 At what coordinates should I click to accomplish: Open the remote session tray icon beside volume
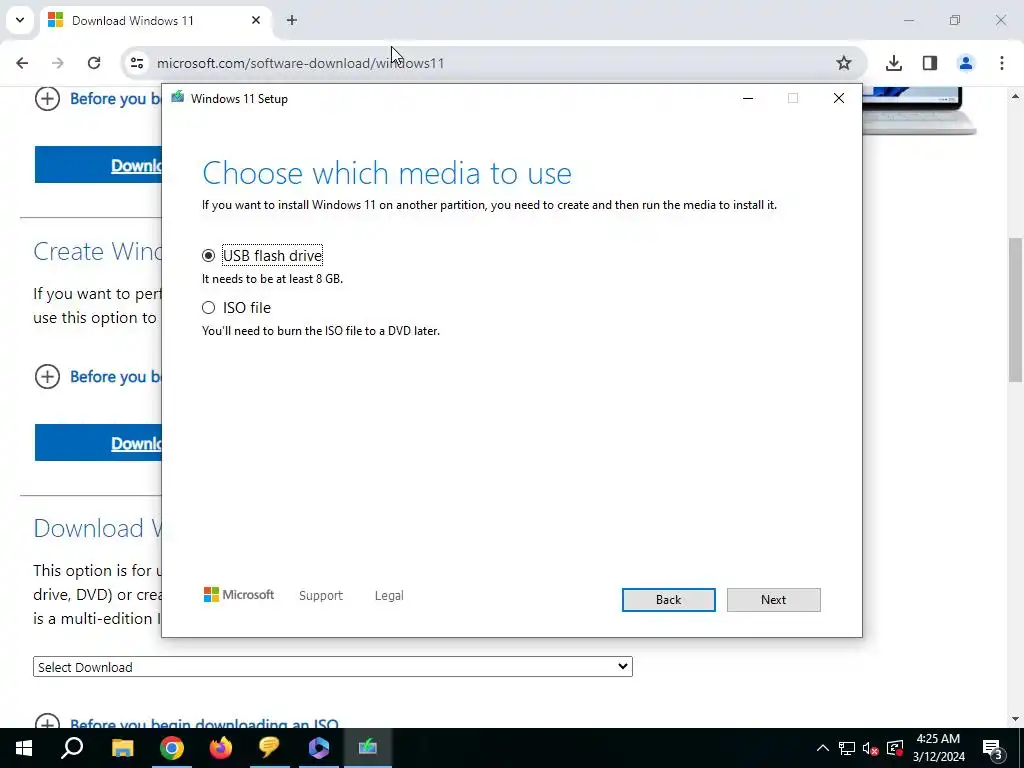pyautogui.click(x=895, y=748)
